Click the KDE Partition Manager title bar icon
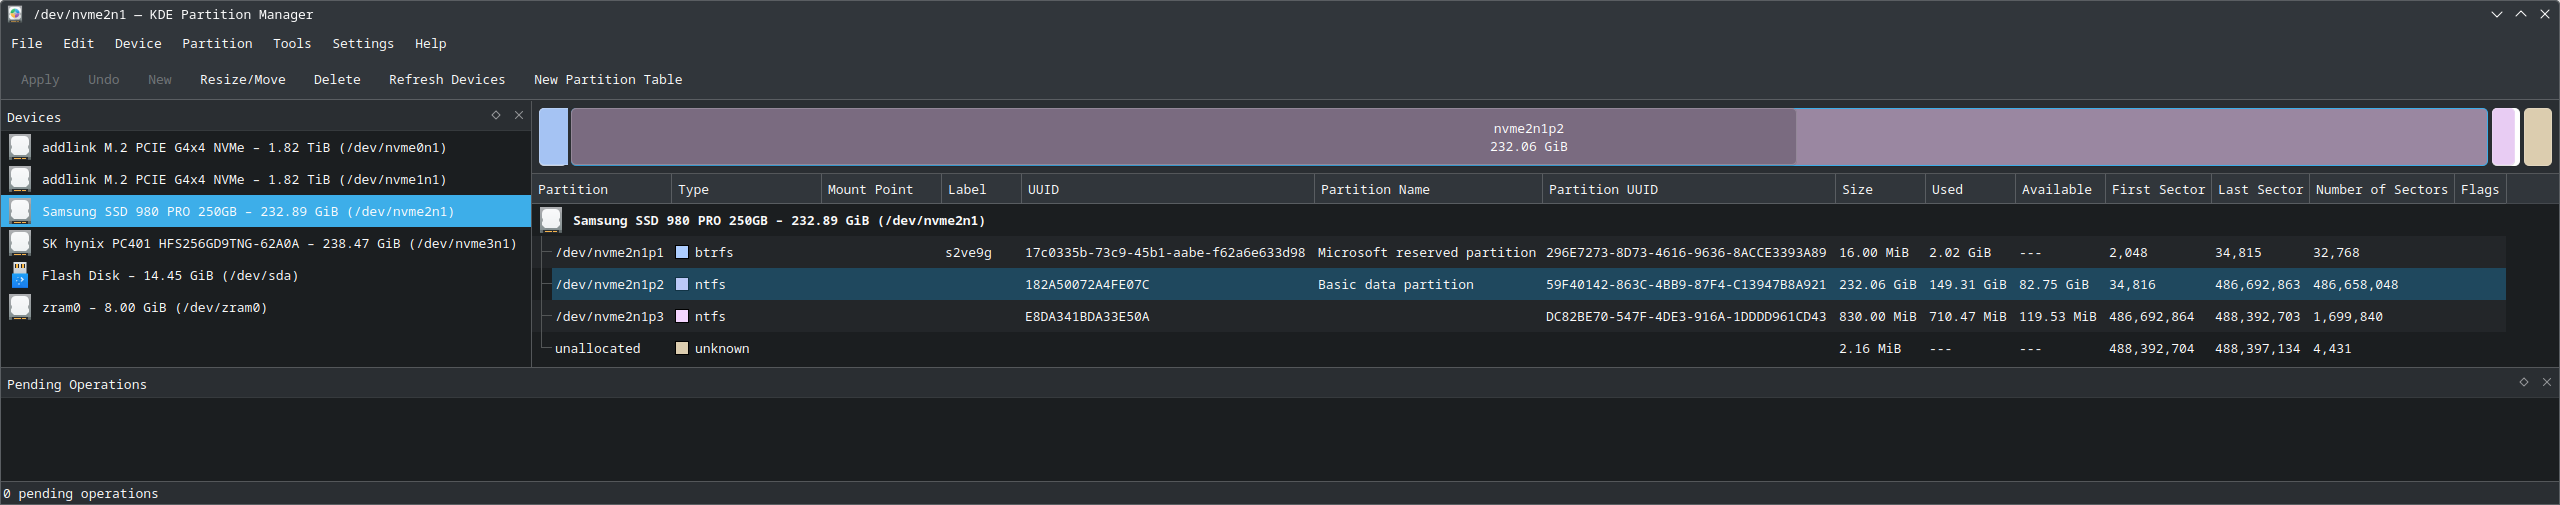 pos(15,14)
